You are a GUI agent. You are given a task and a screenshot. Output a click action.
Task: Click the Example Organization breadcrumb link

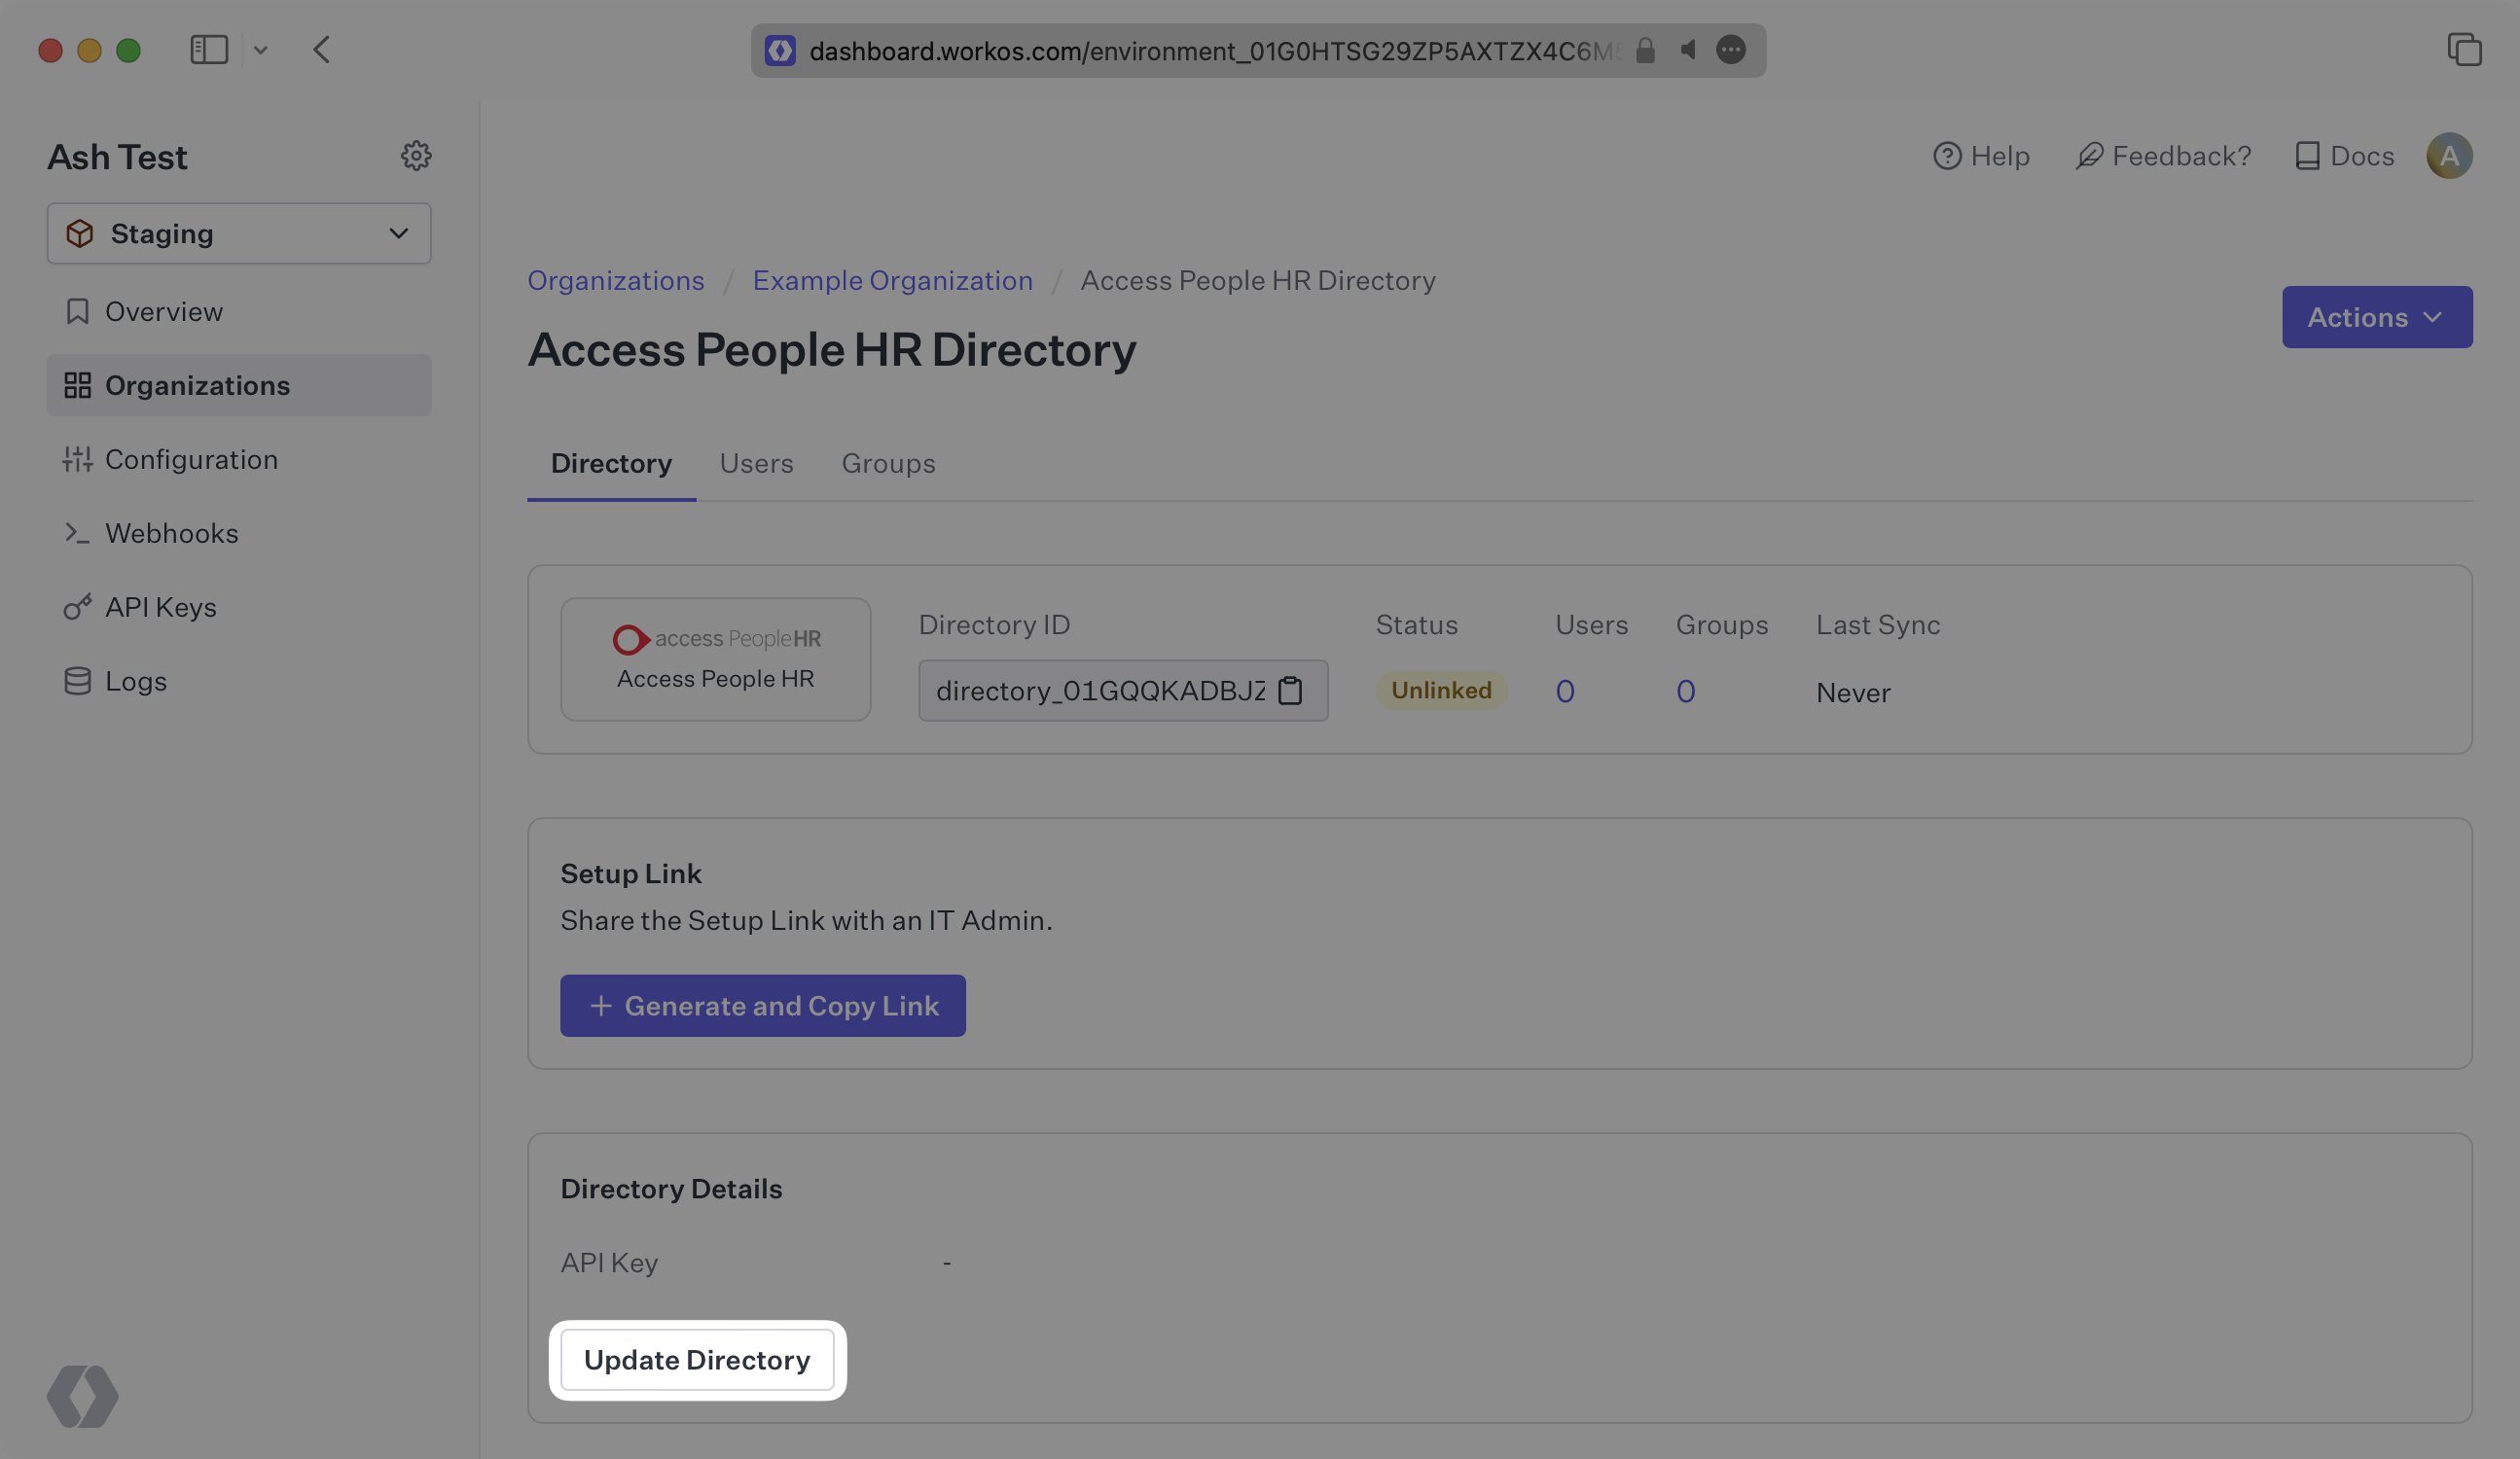tap(891, 278)
